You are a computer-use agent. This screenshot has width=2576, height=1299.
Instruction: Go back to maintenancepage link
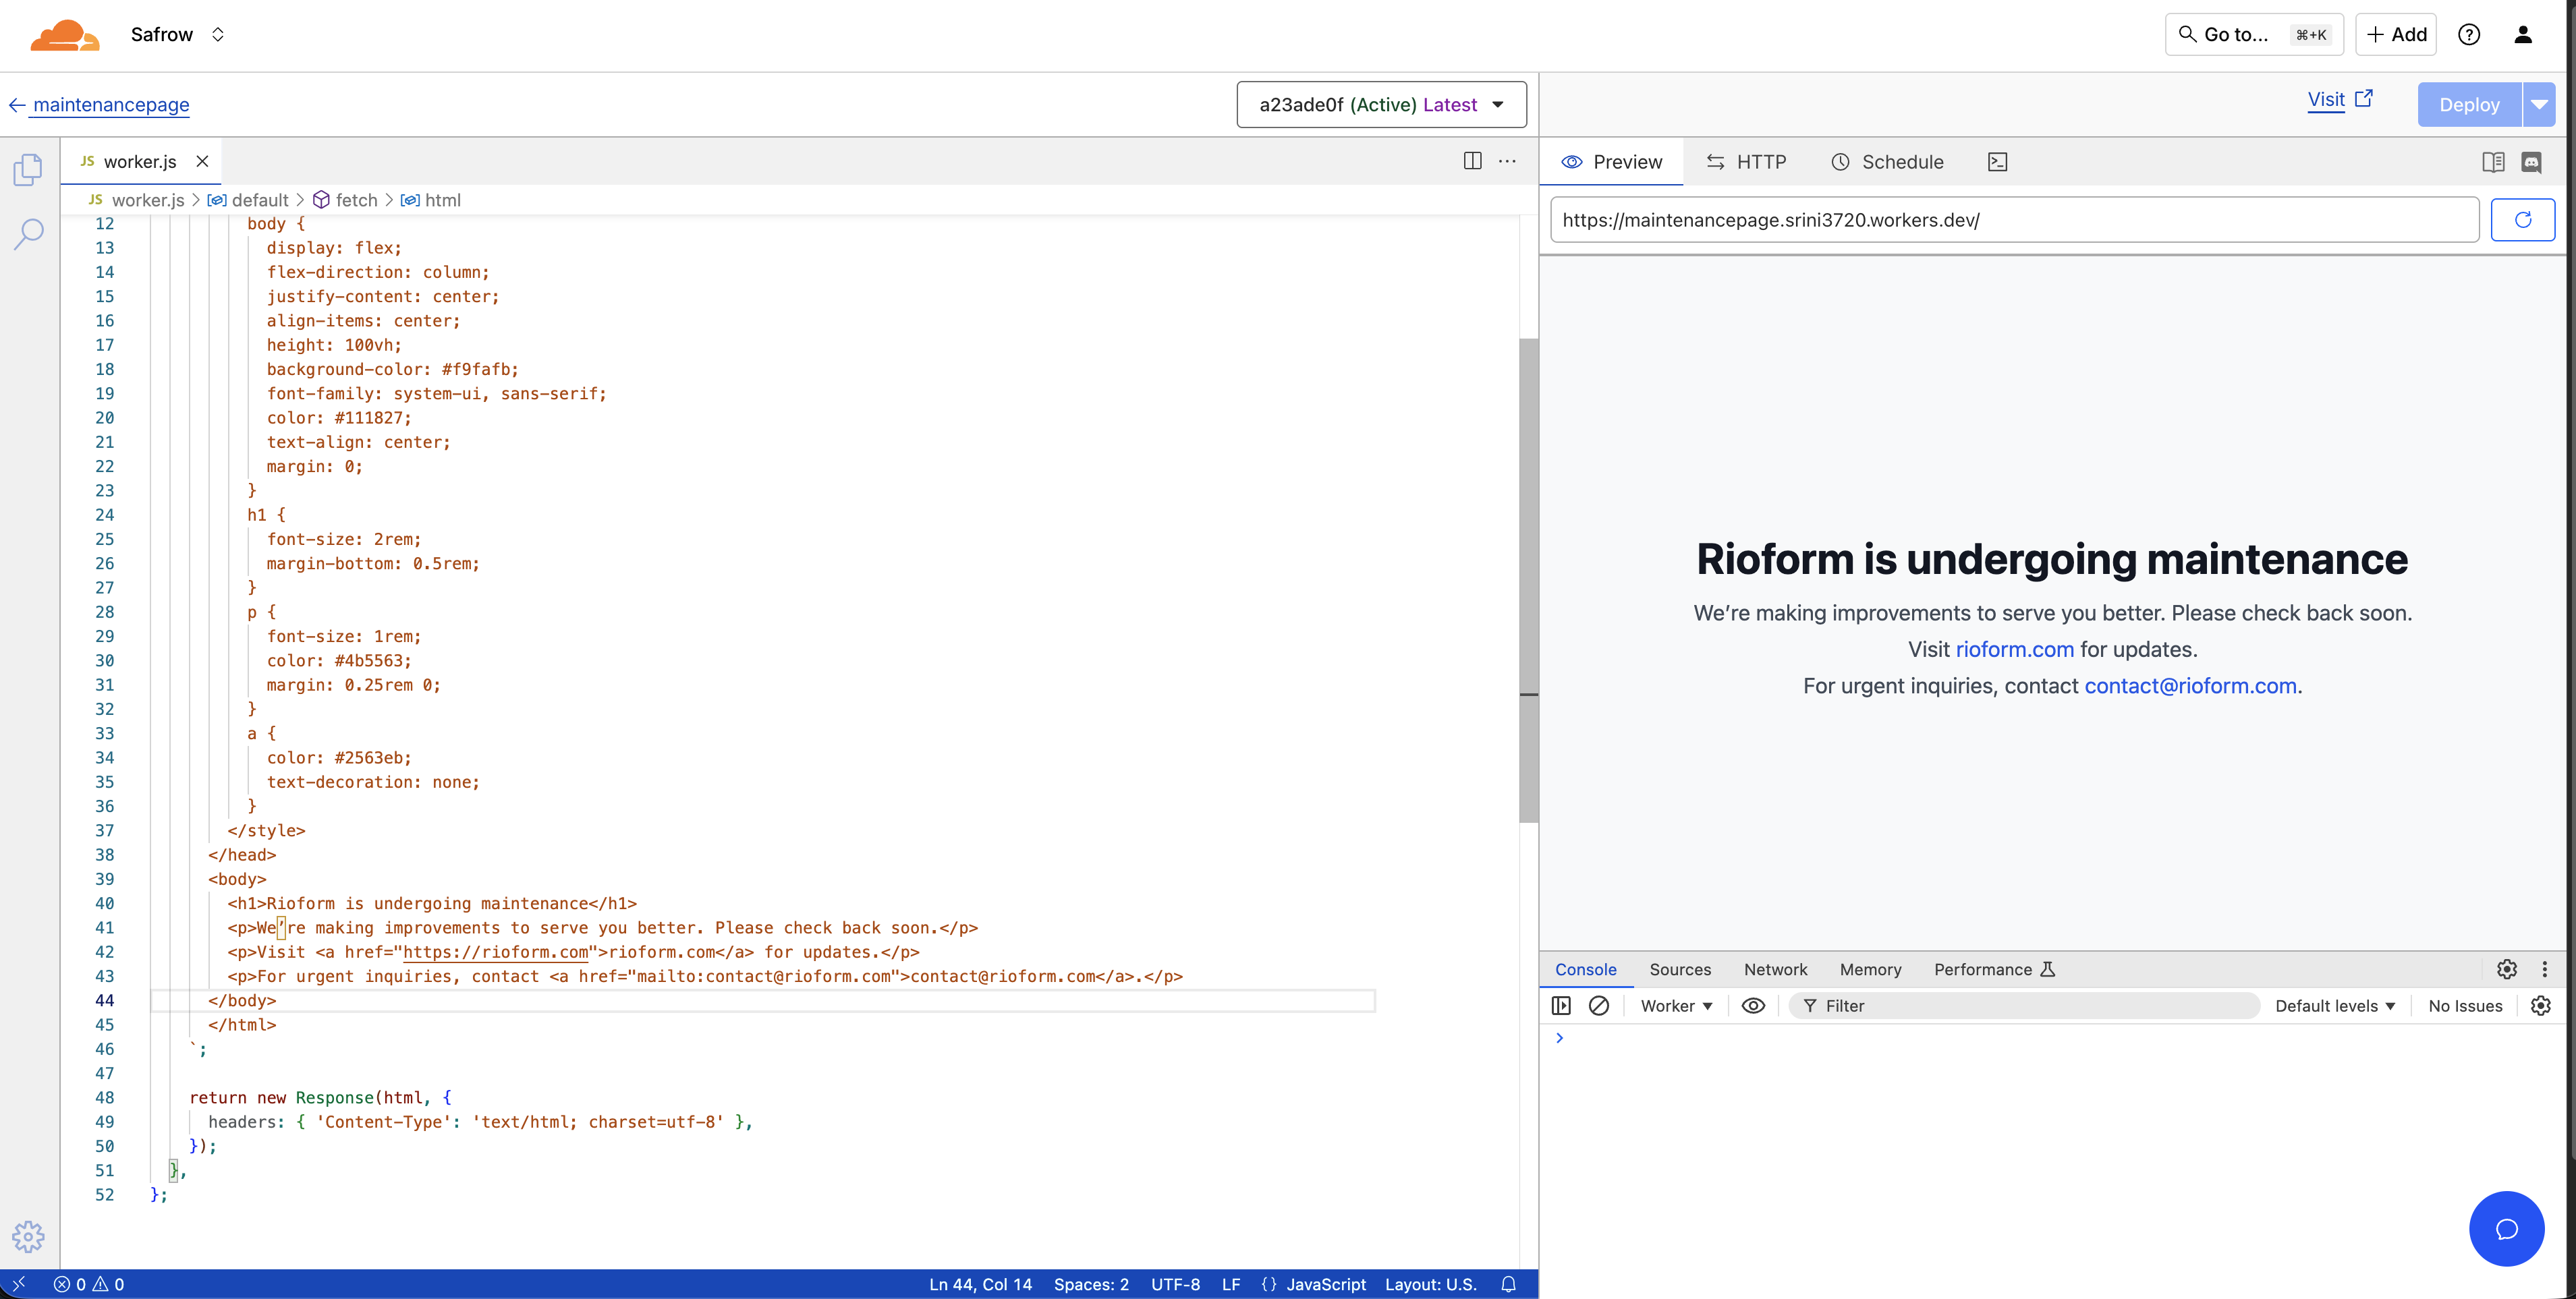pyautogui.click(x=110, y=105)
